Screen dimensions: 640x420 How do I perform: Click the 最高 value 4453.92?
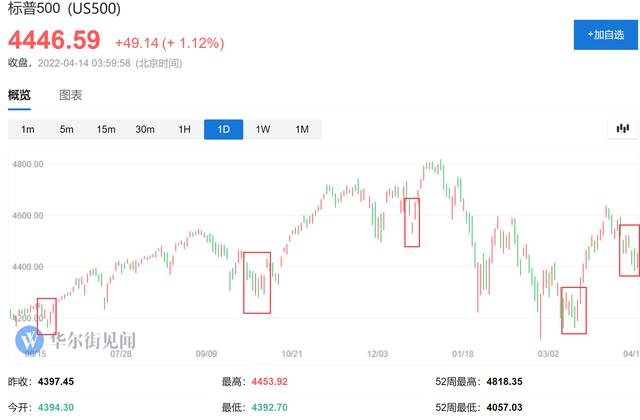(269, 382)
